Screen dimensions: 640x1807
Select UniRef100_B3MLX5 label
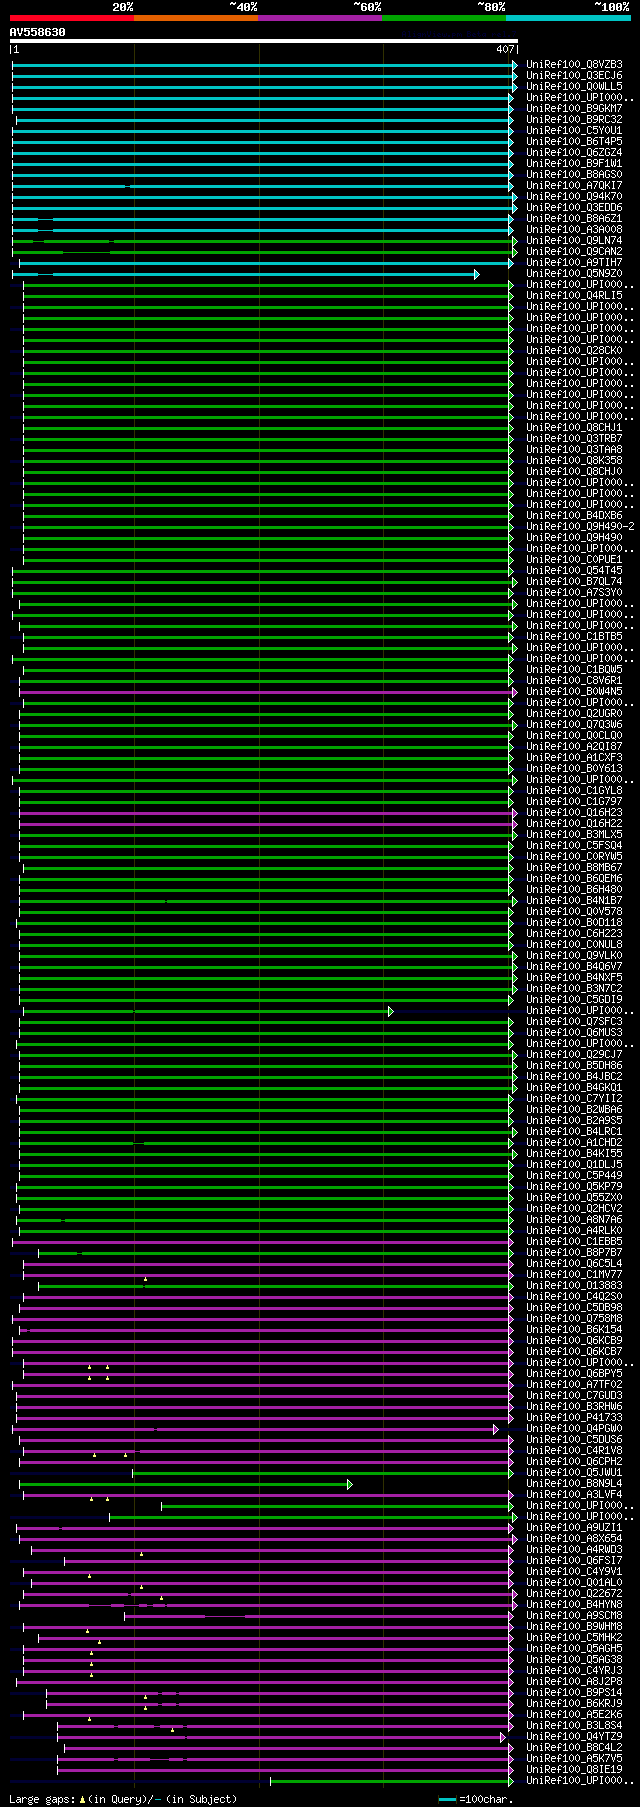[x=574, y=835]
